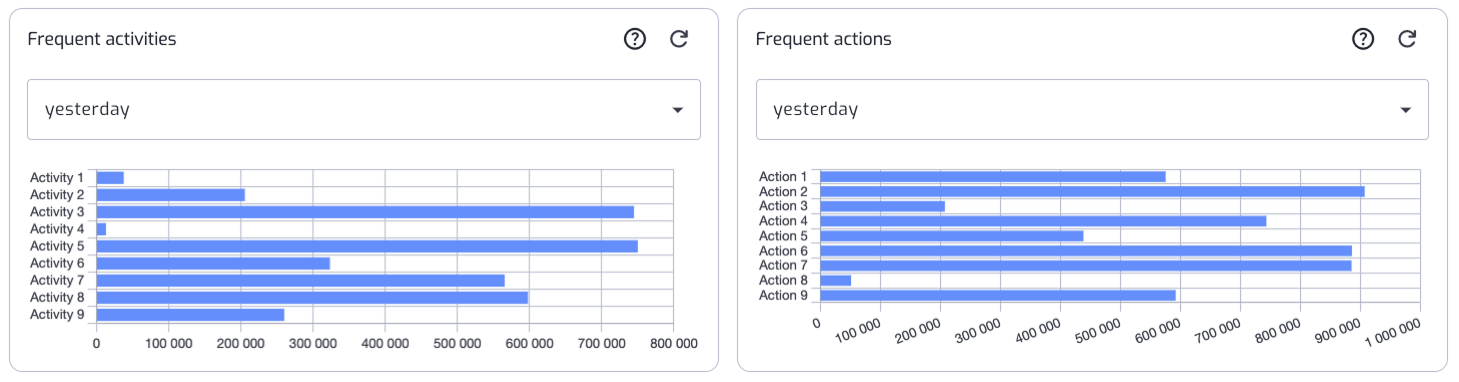Image resolution: width=1459 pixels, height=382 pixels.
Task: Select the Action 6 bar
Action: click(x=1086, y=251)
